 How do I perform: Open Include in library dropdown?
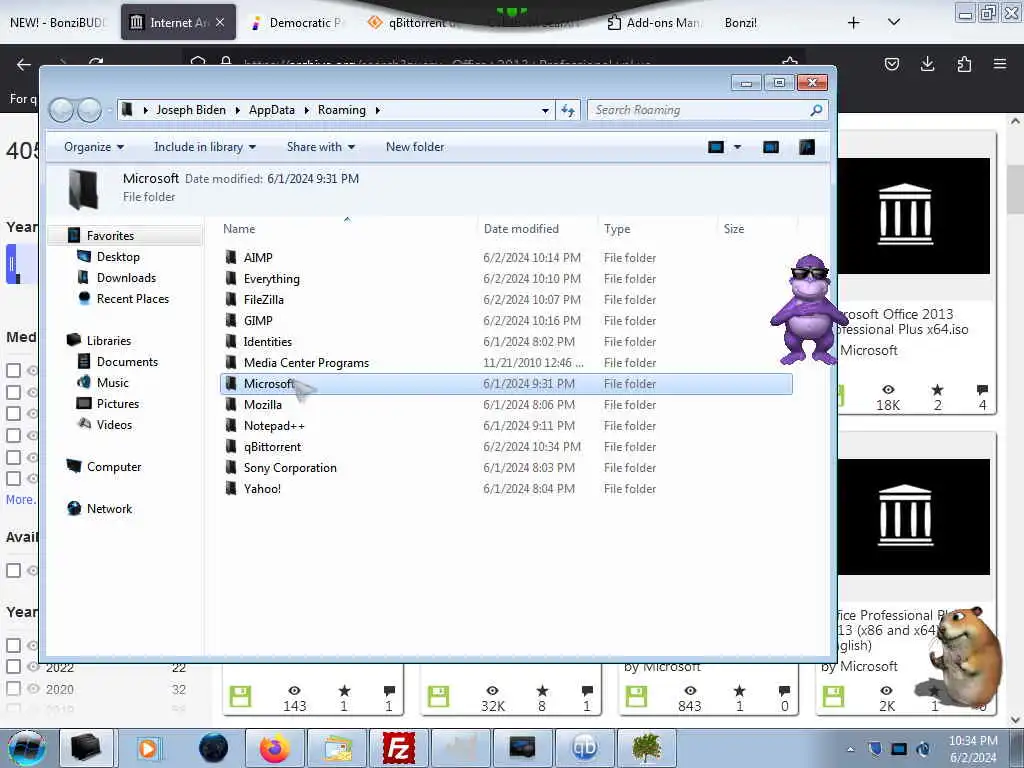[204, 147]
